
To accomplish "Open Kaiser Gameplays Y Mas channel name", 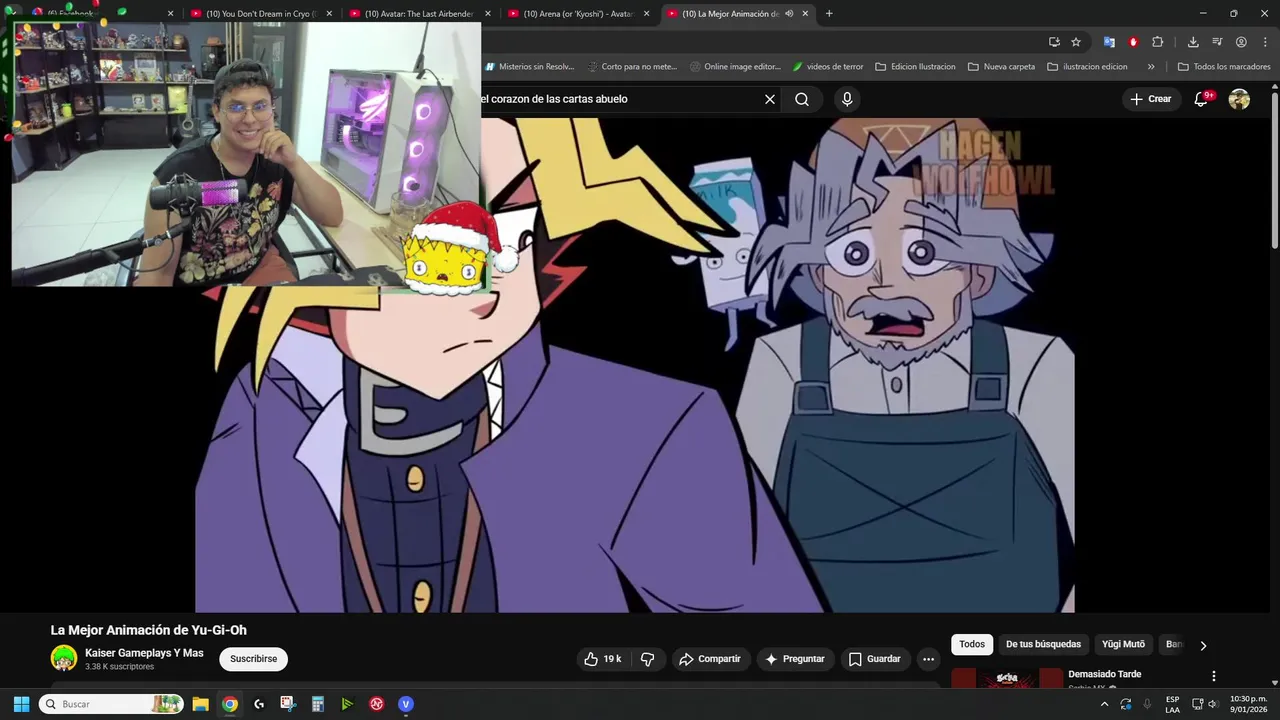I will point(144,653).
